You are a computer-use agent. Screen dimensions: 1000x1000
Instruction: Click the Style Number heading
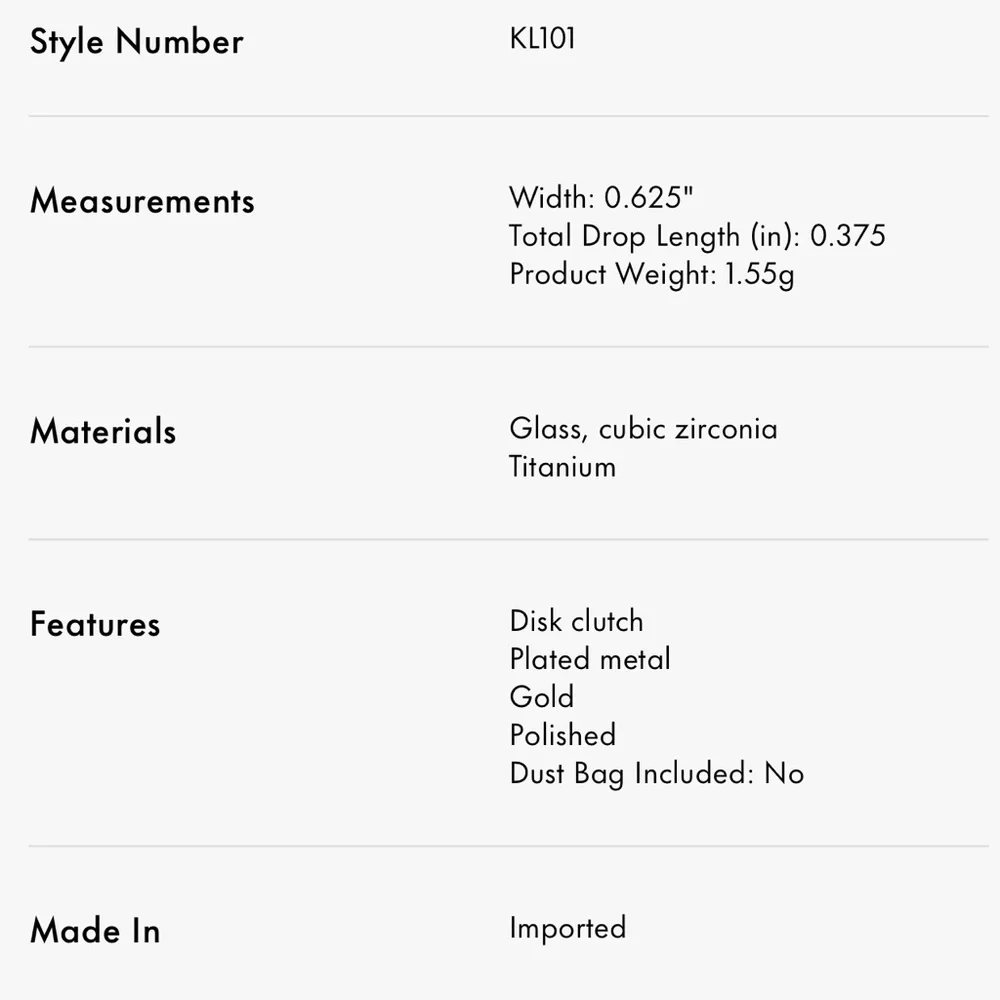point(136,43)
